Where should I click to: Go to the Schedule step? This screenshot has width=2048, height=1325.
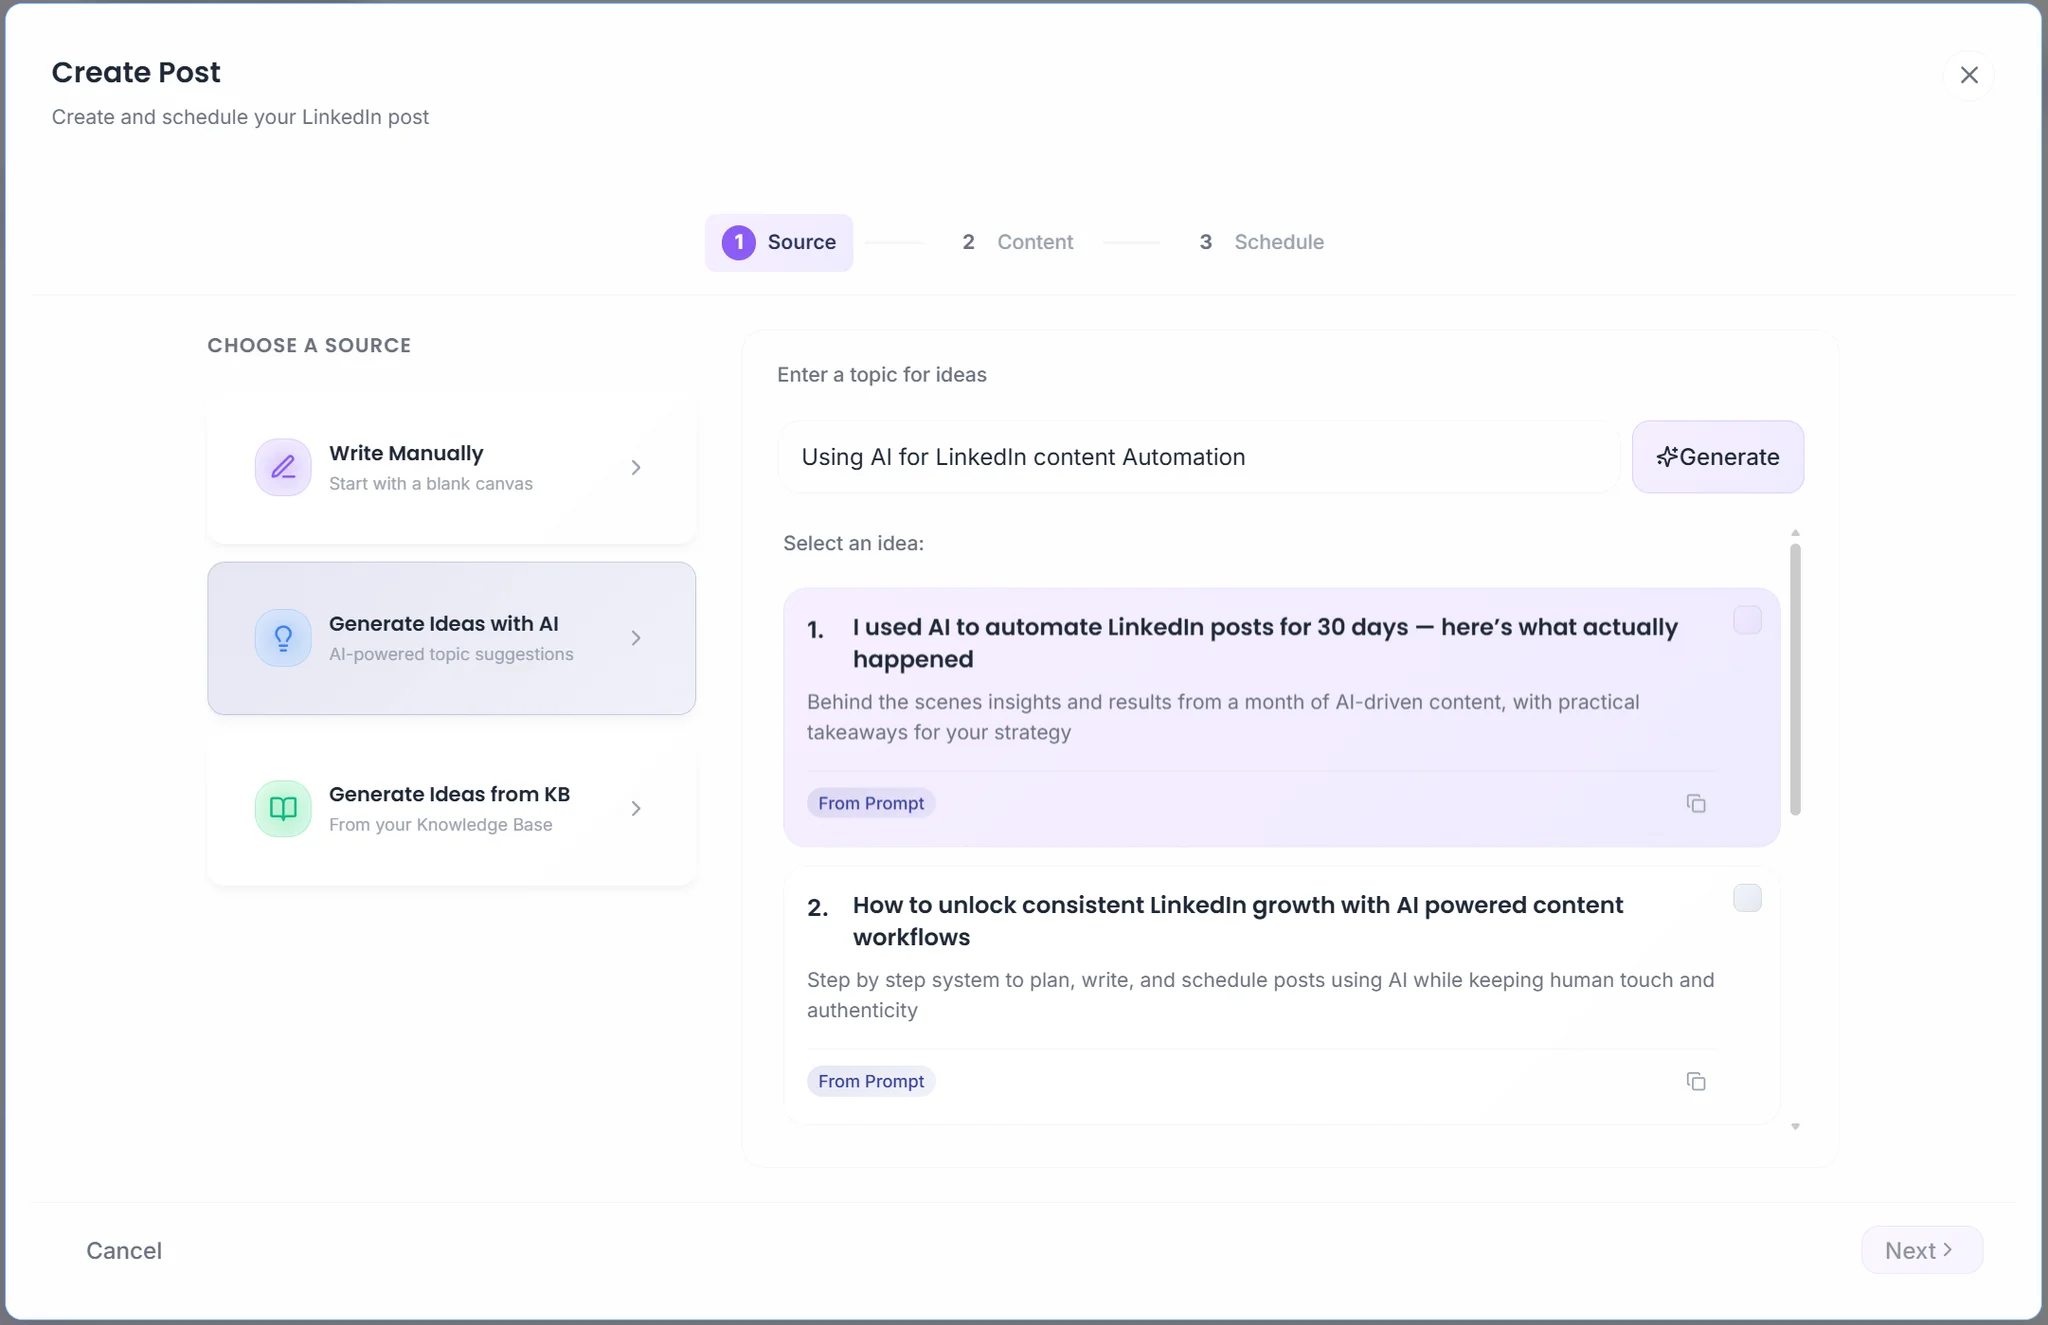1279,242
